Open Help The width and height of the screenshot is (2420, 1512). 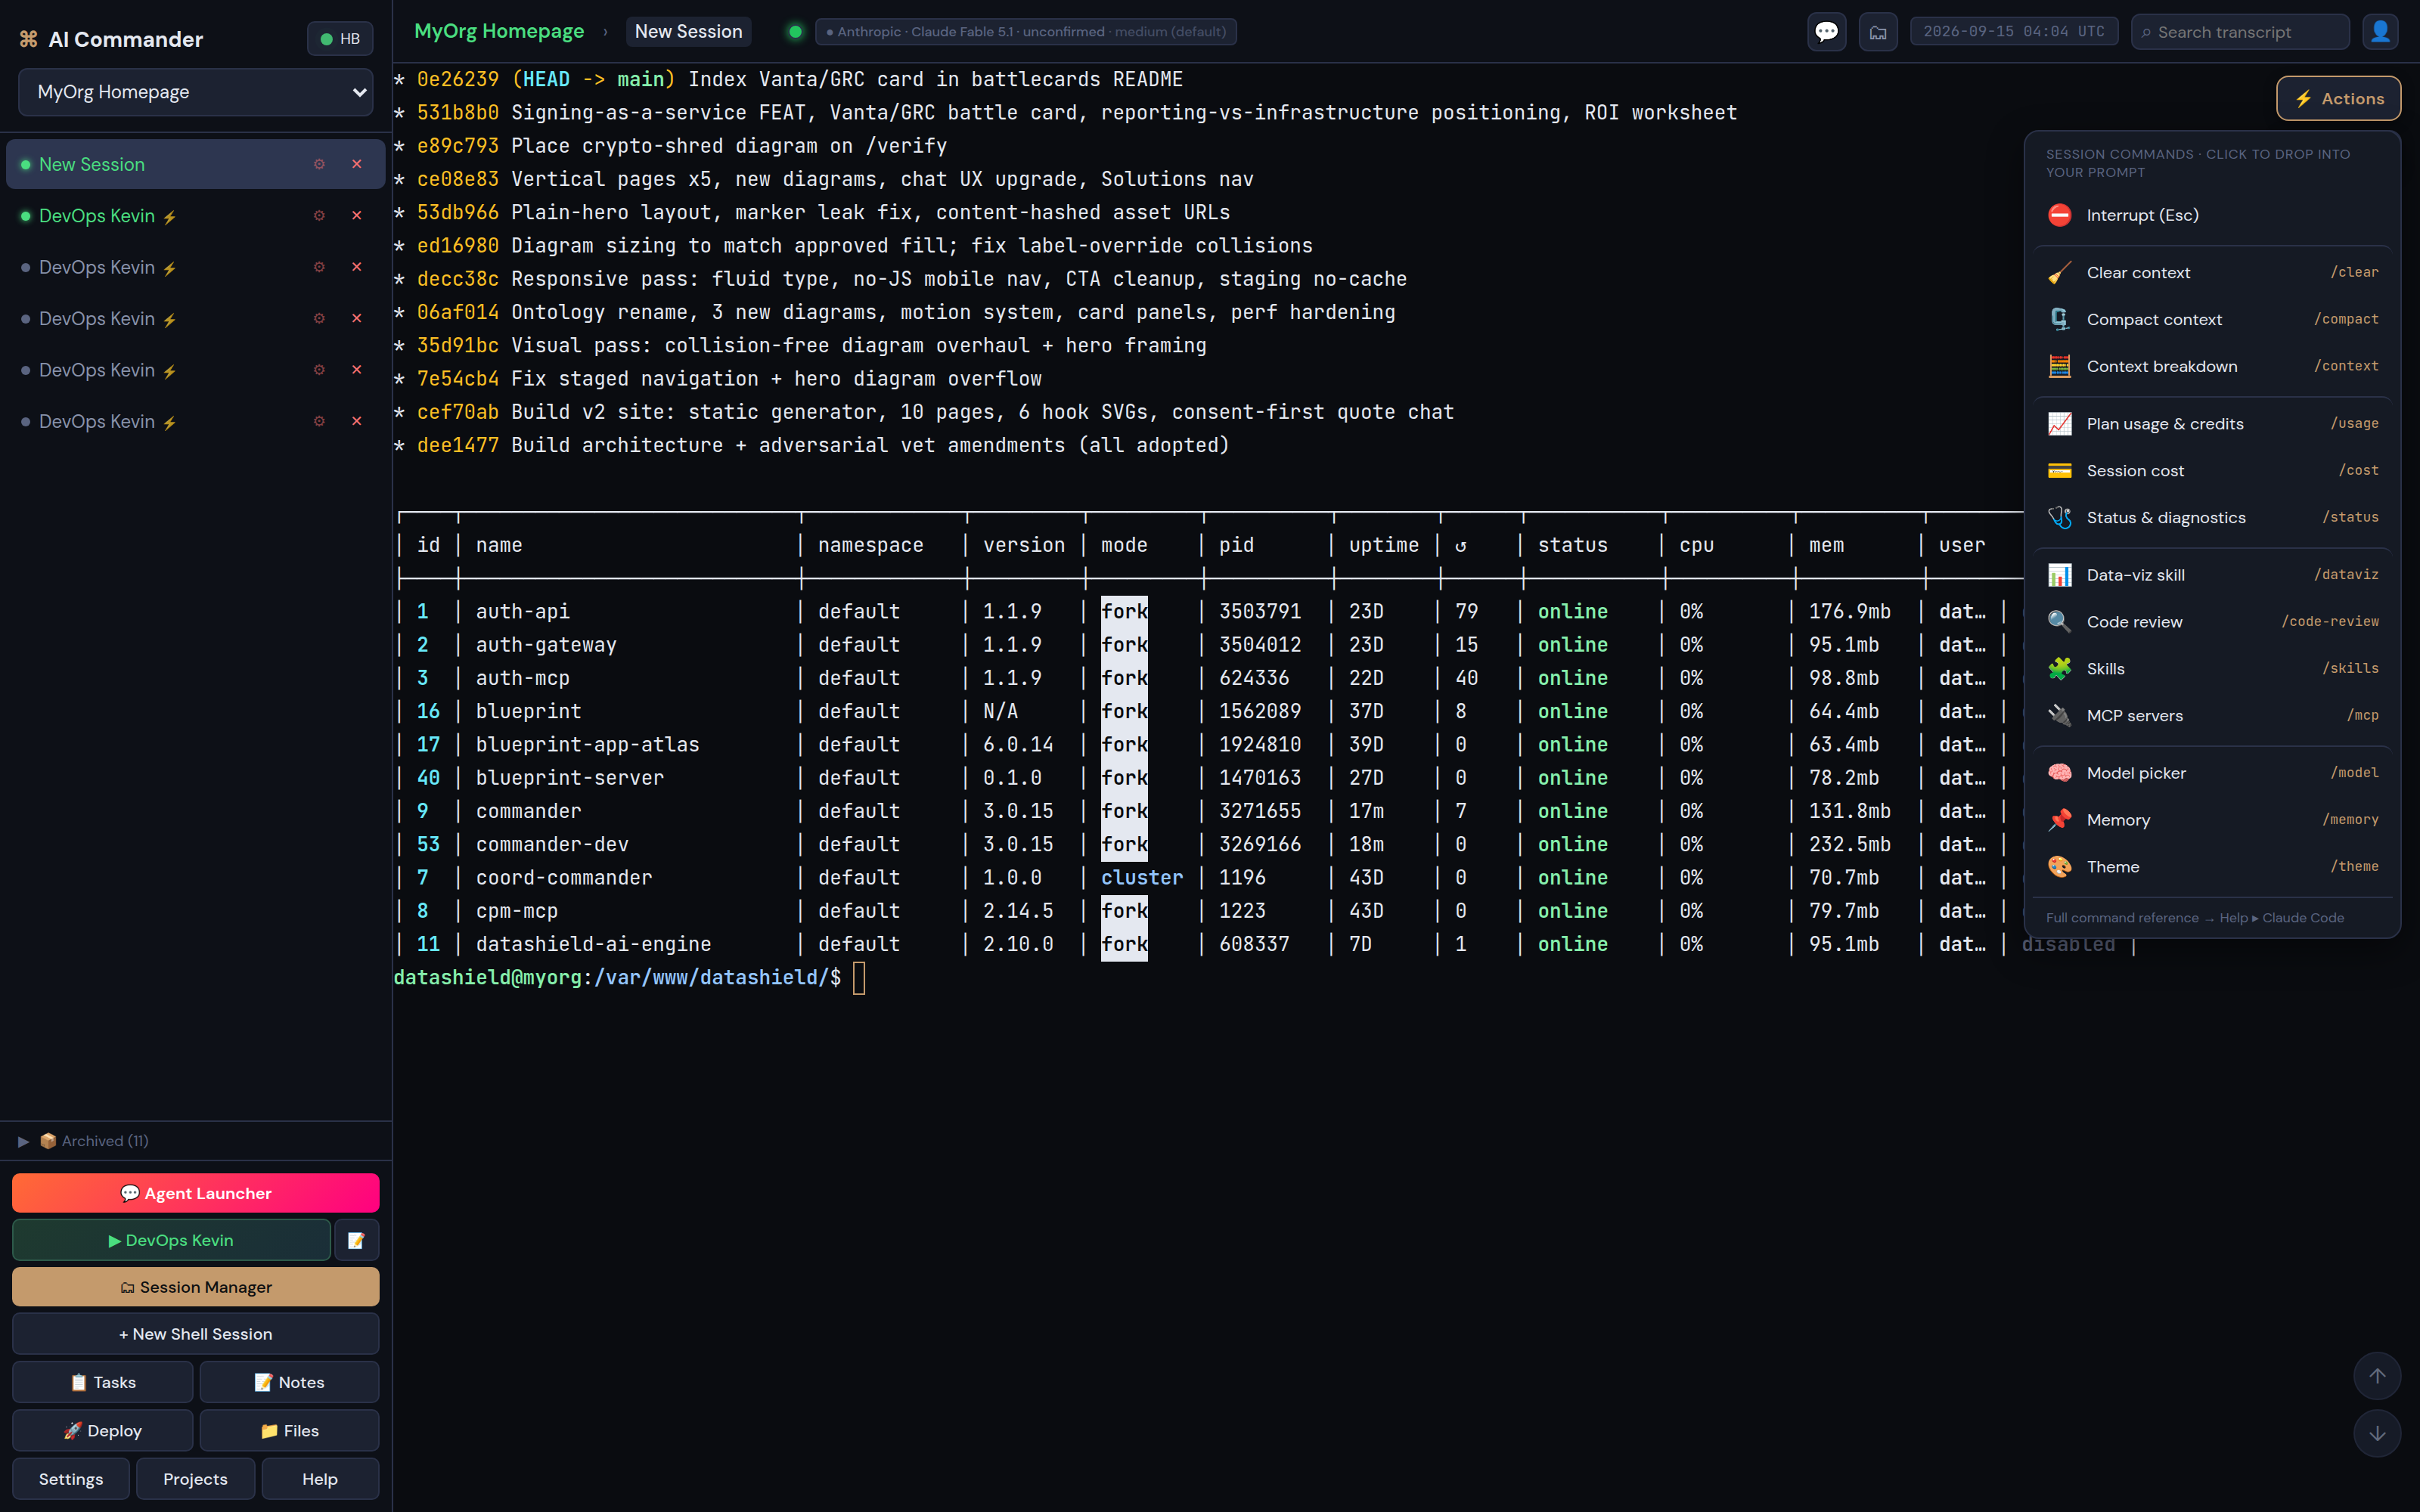coord(320,1479)
